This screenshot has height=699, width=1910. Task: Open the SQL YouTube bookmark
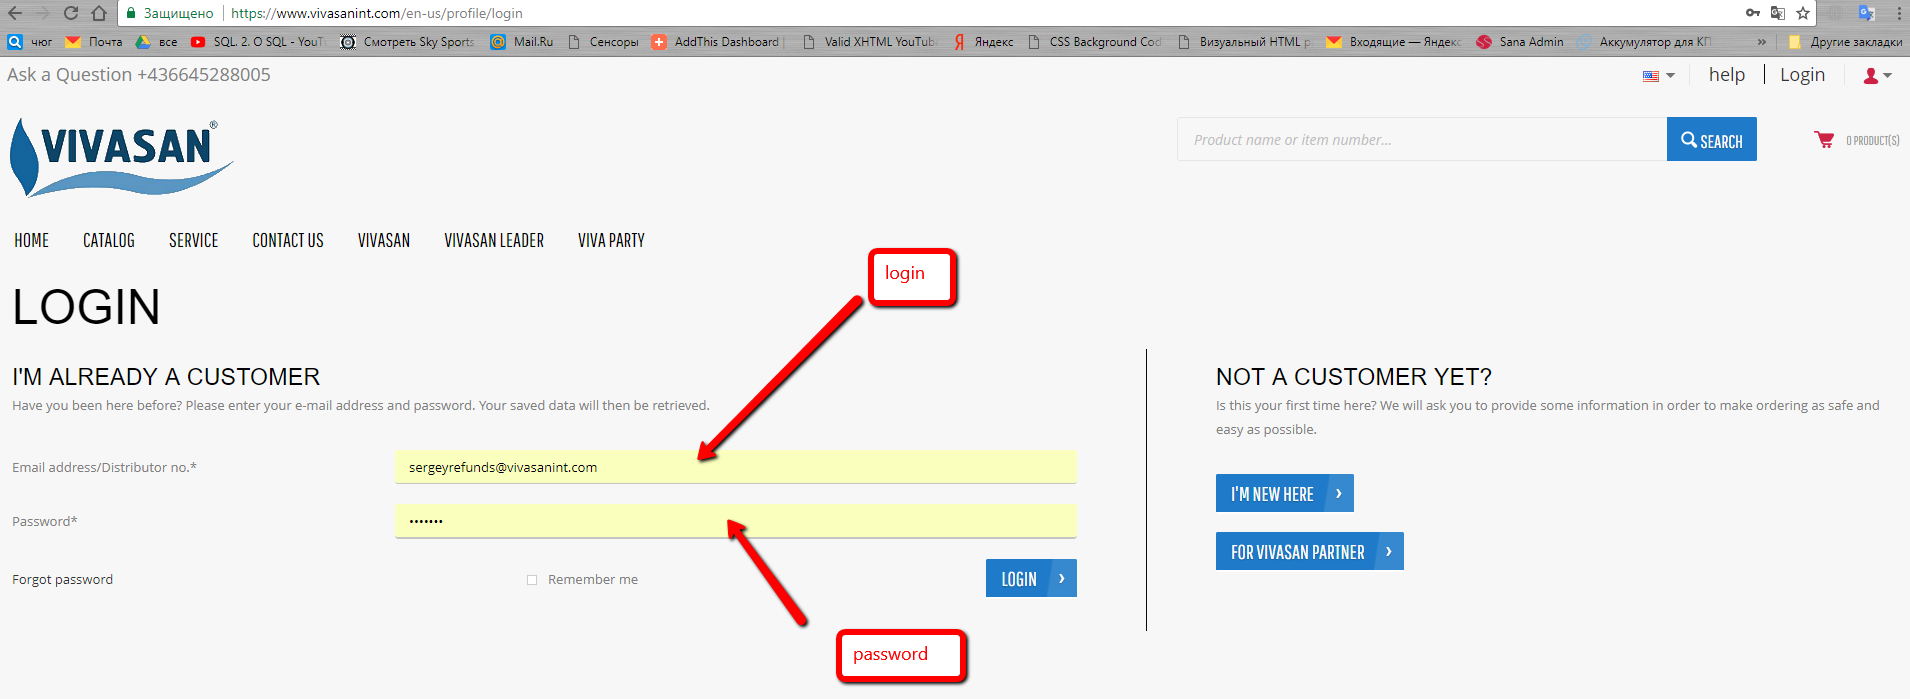click(x=258, y=42)
